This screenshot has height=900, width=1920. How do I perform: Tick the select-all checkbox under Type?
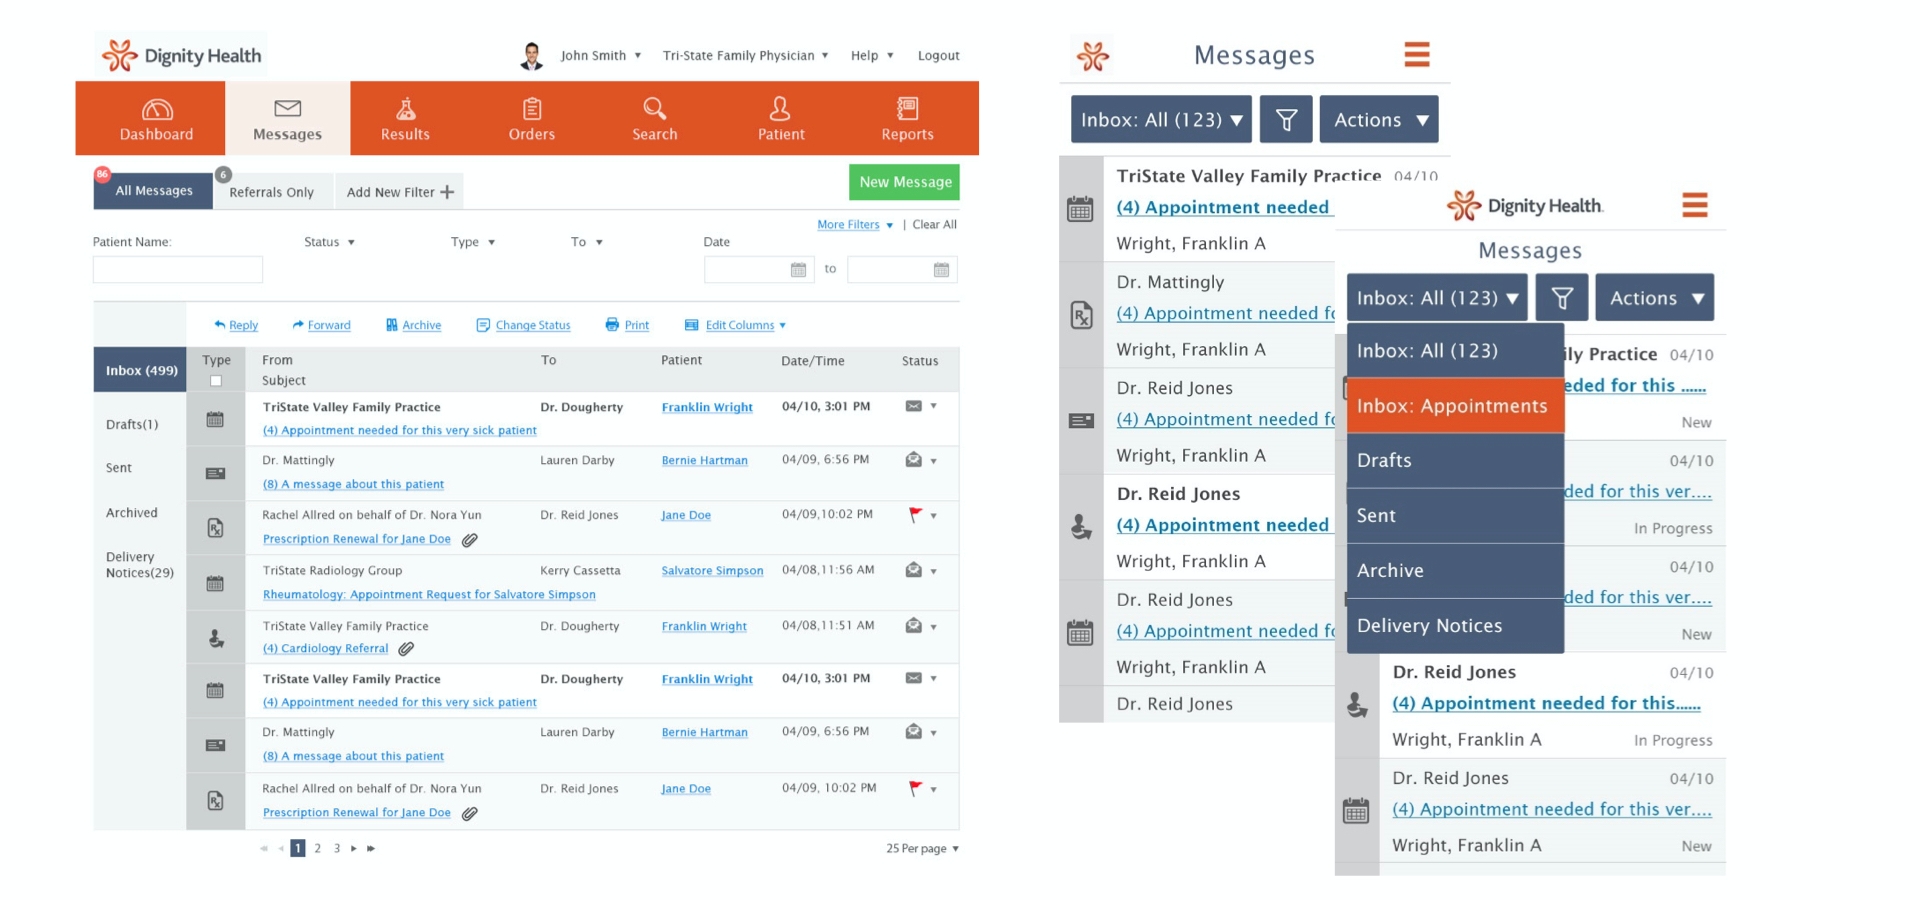coord(216,381)
